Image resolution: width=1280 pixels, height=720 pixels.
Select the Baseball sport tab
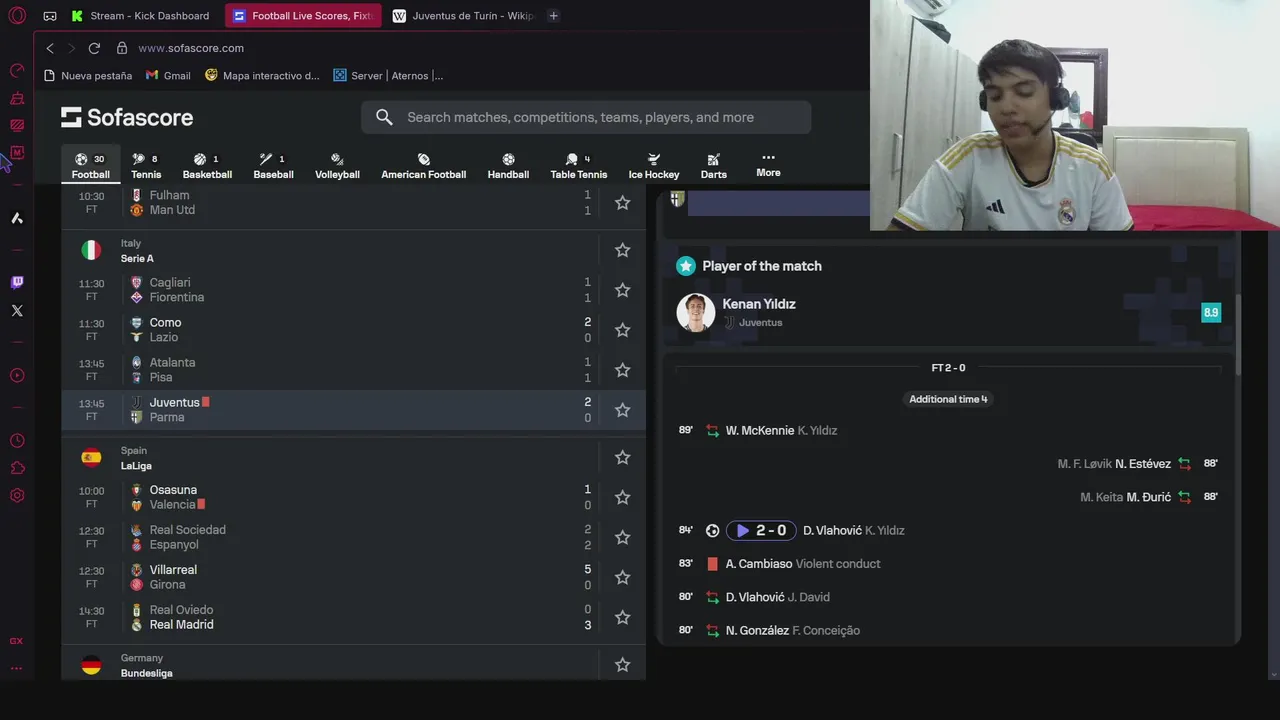273,166
